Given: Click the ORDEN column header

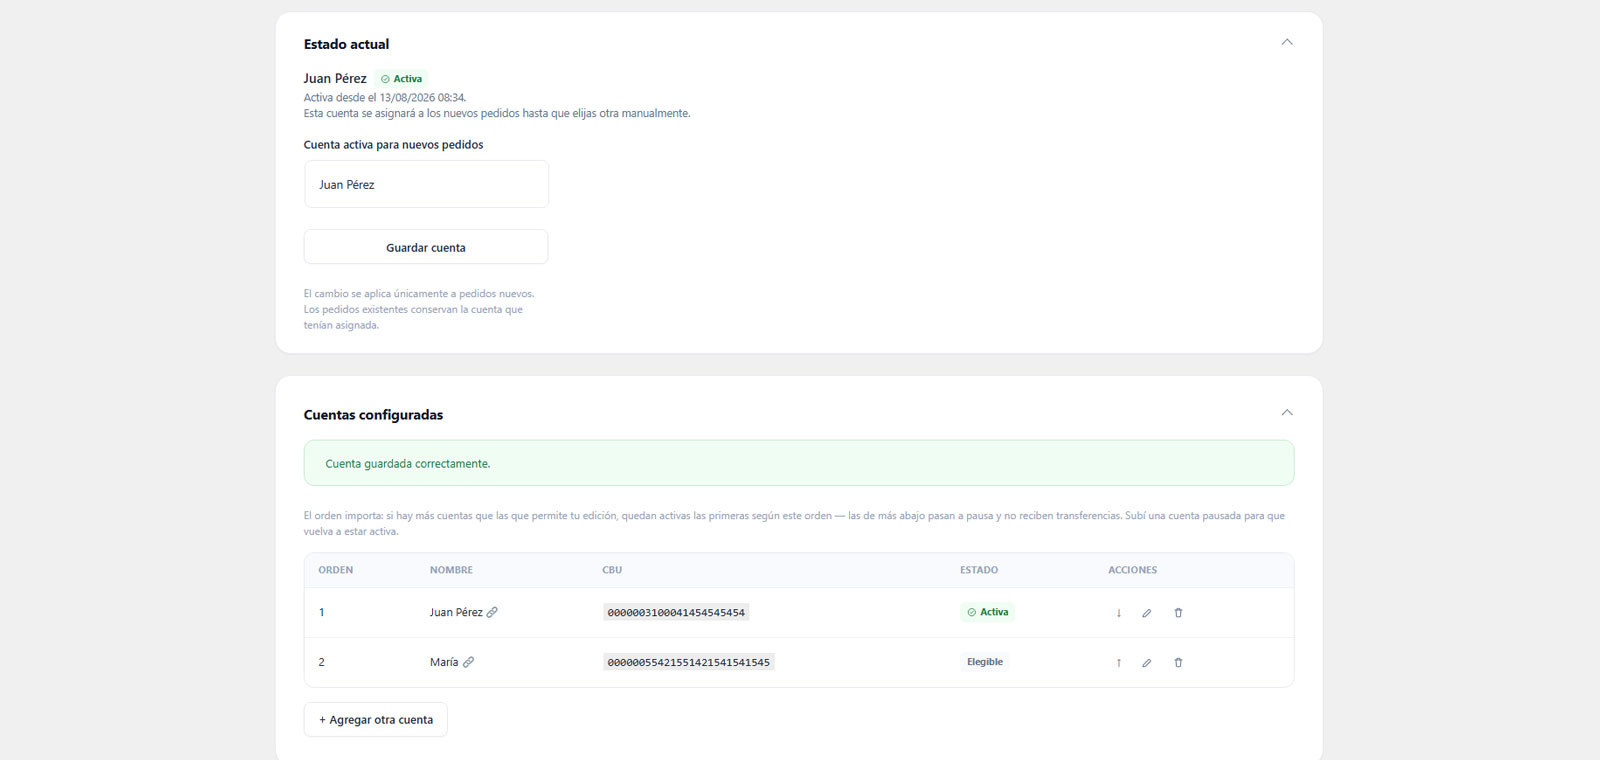Looking at the screenshot, I should (x=335, y=570).
